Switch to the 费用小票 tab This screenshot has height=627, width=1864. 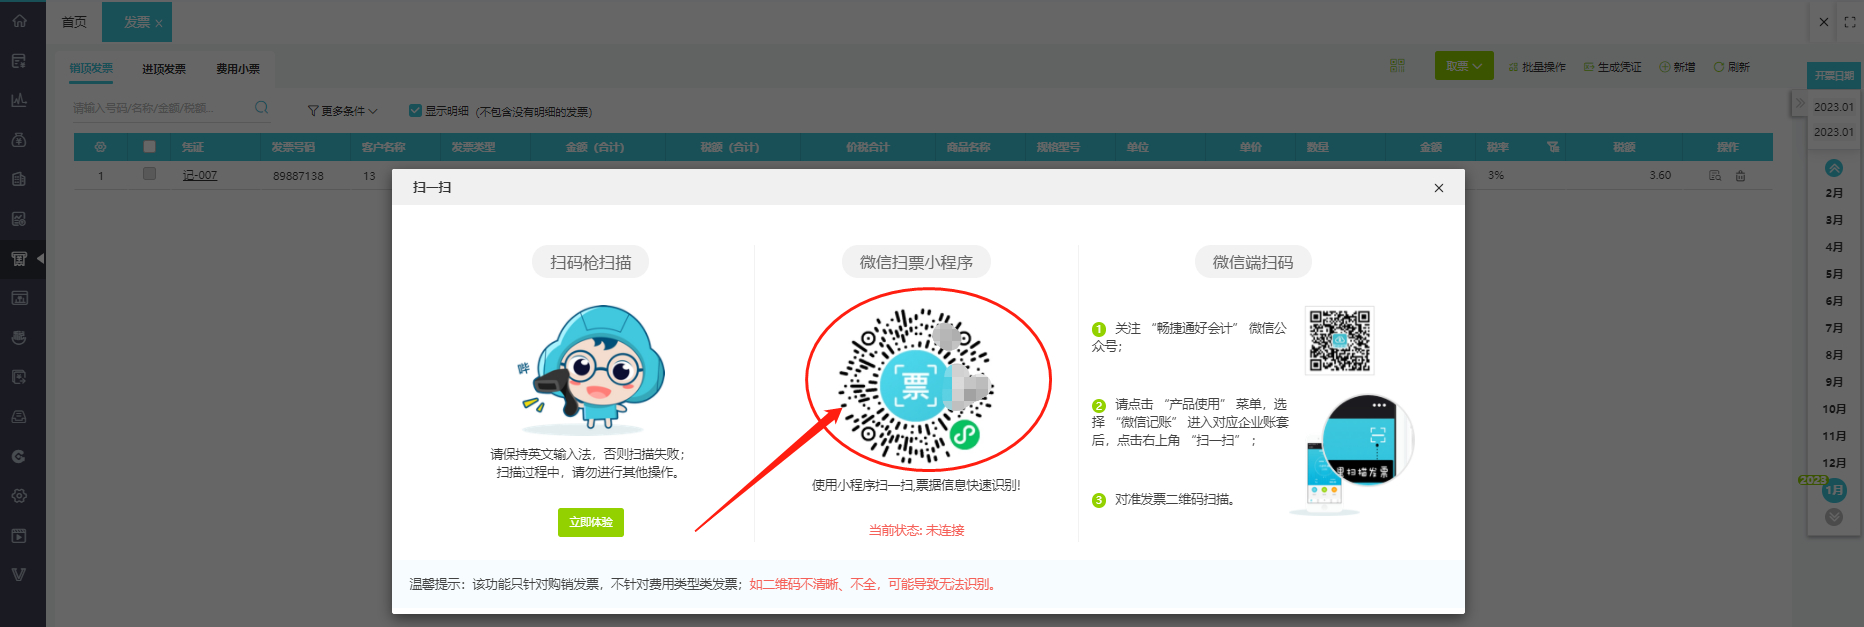pyautogui.click(x=238, y=69)
